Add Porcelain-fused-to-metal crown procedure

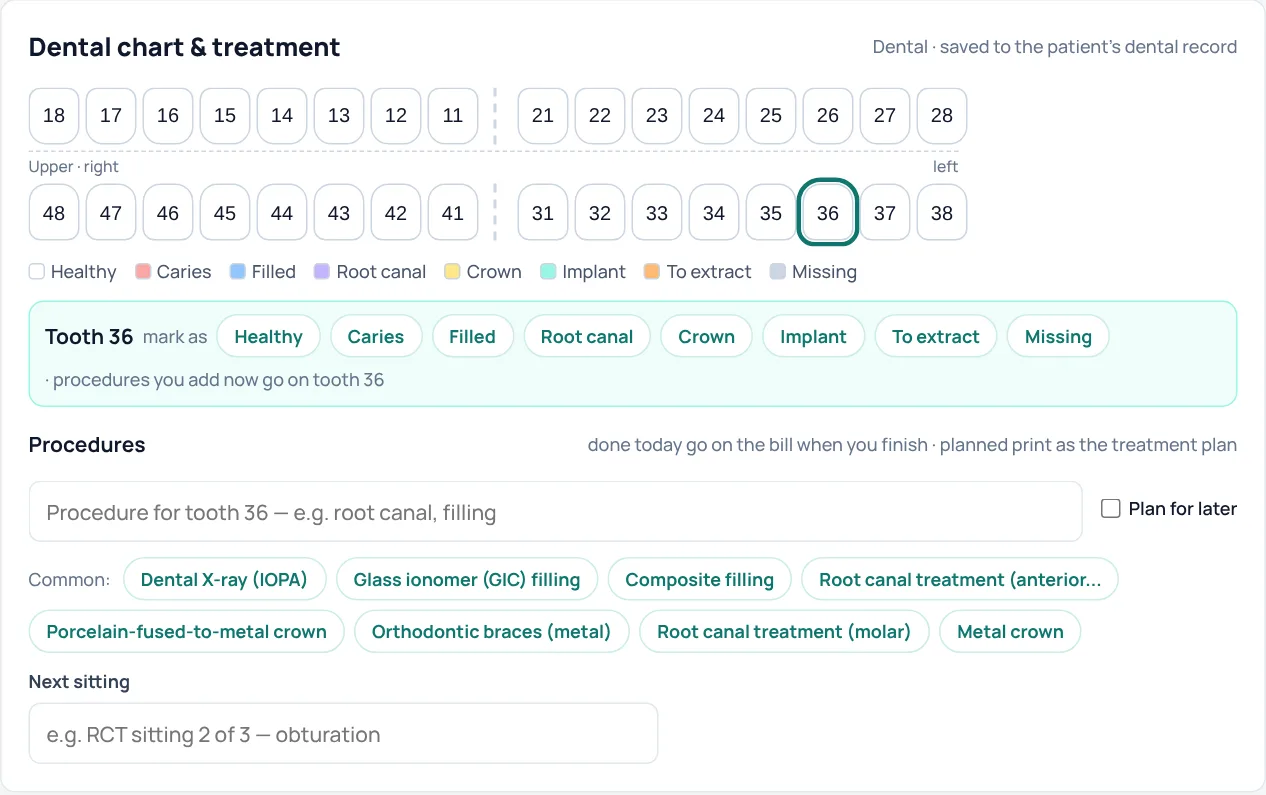pyautogui.click(x=187, y=632)
